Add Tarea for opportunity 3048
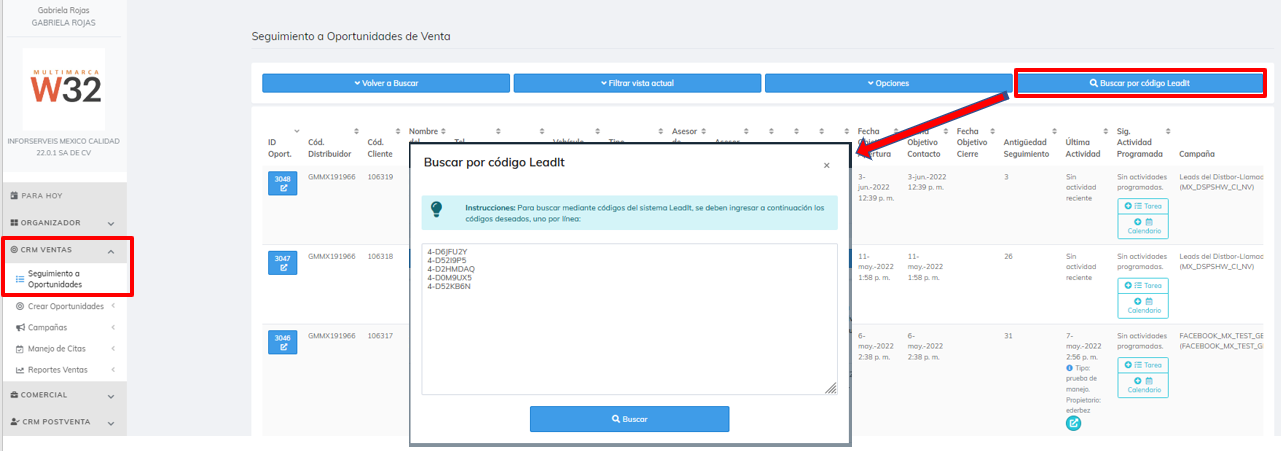Screen dimensions: 1281x451 [x=1142, y=206]
